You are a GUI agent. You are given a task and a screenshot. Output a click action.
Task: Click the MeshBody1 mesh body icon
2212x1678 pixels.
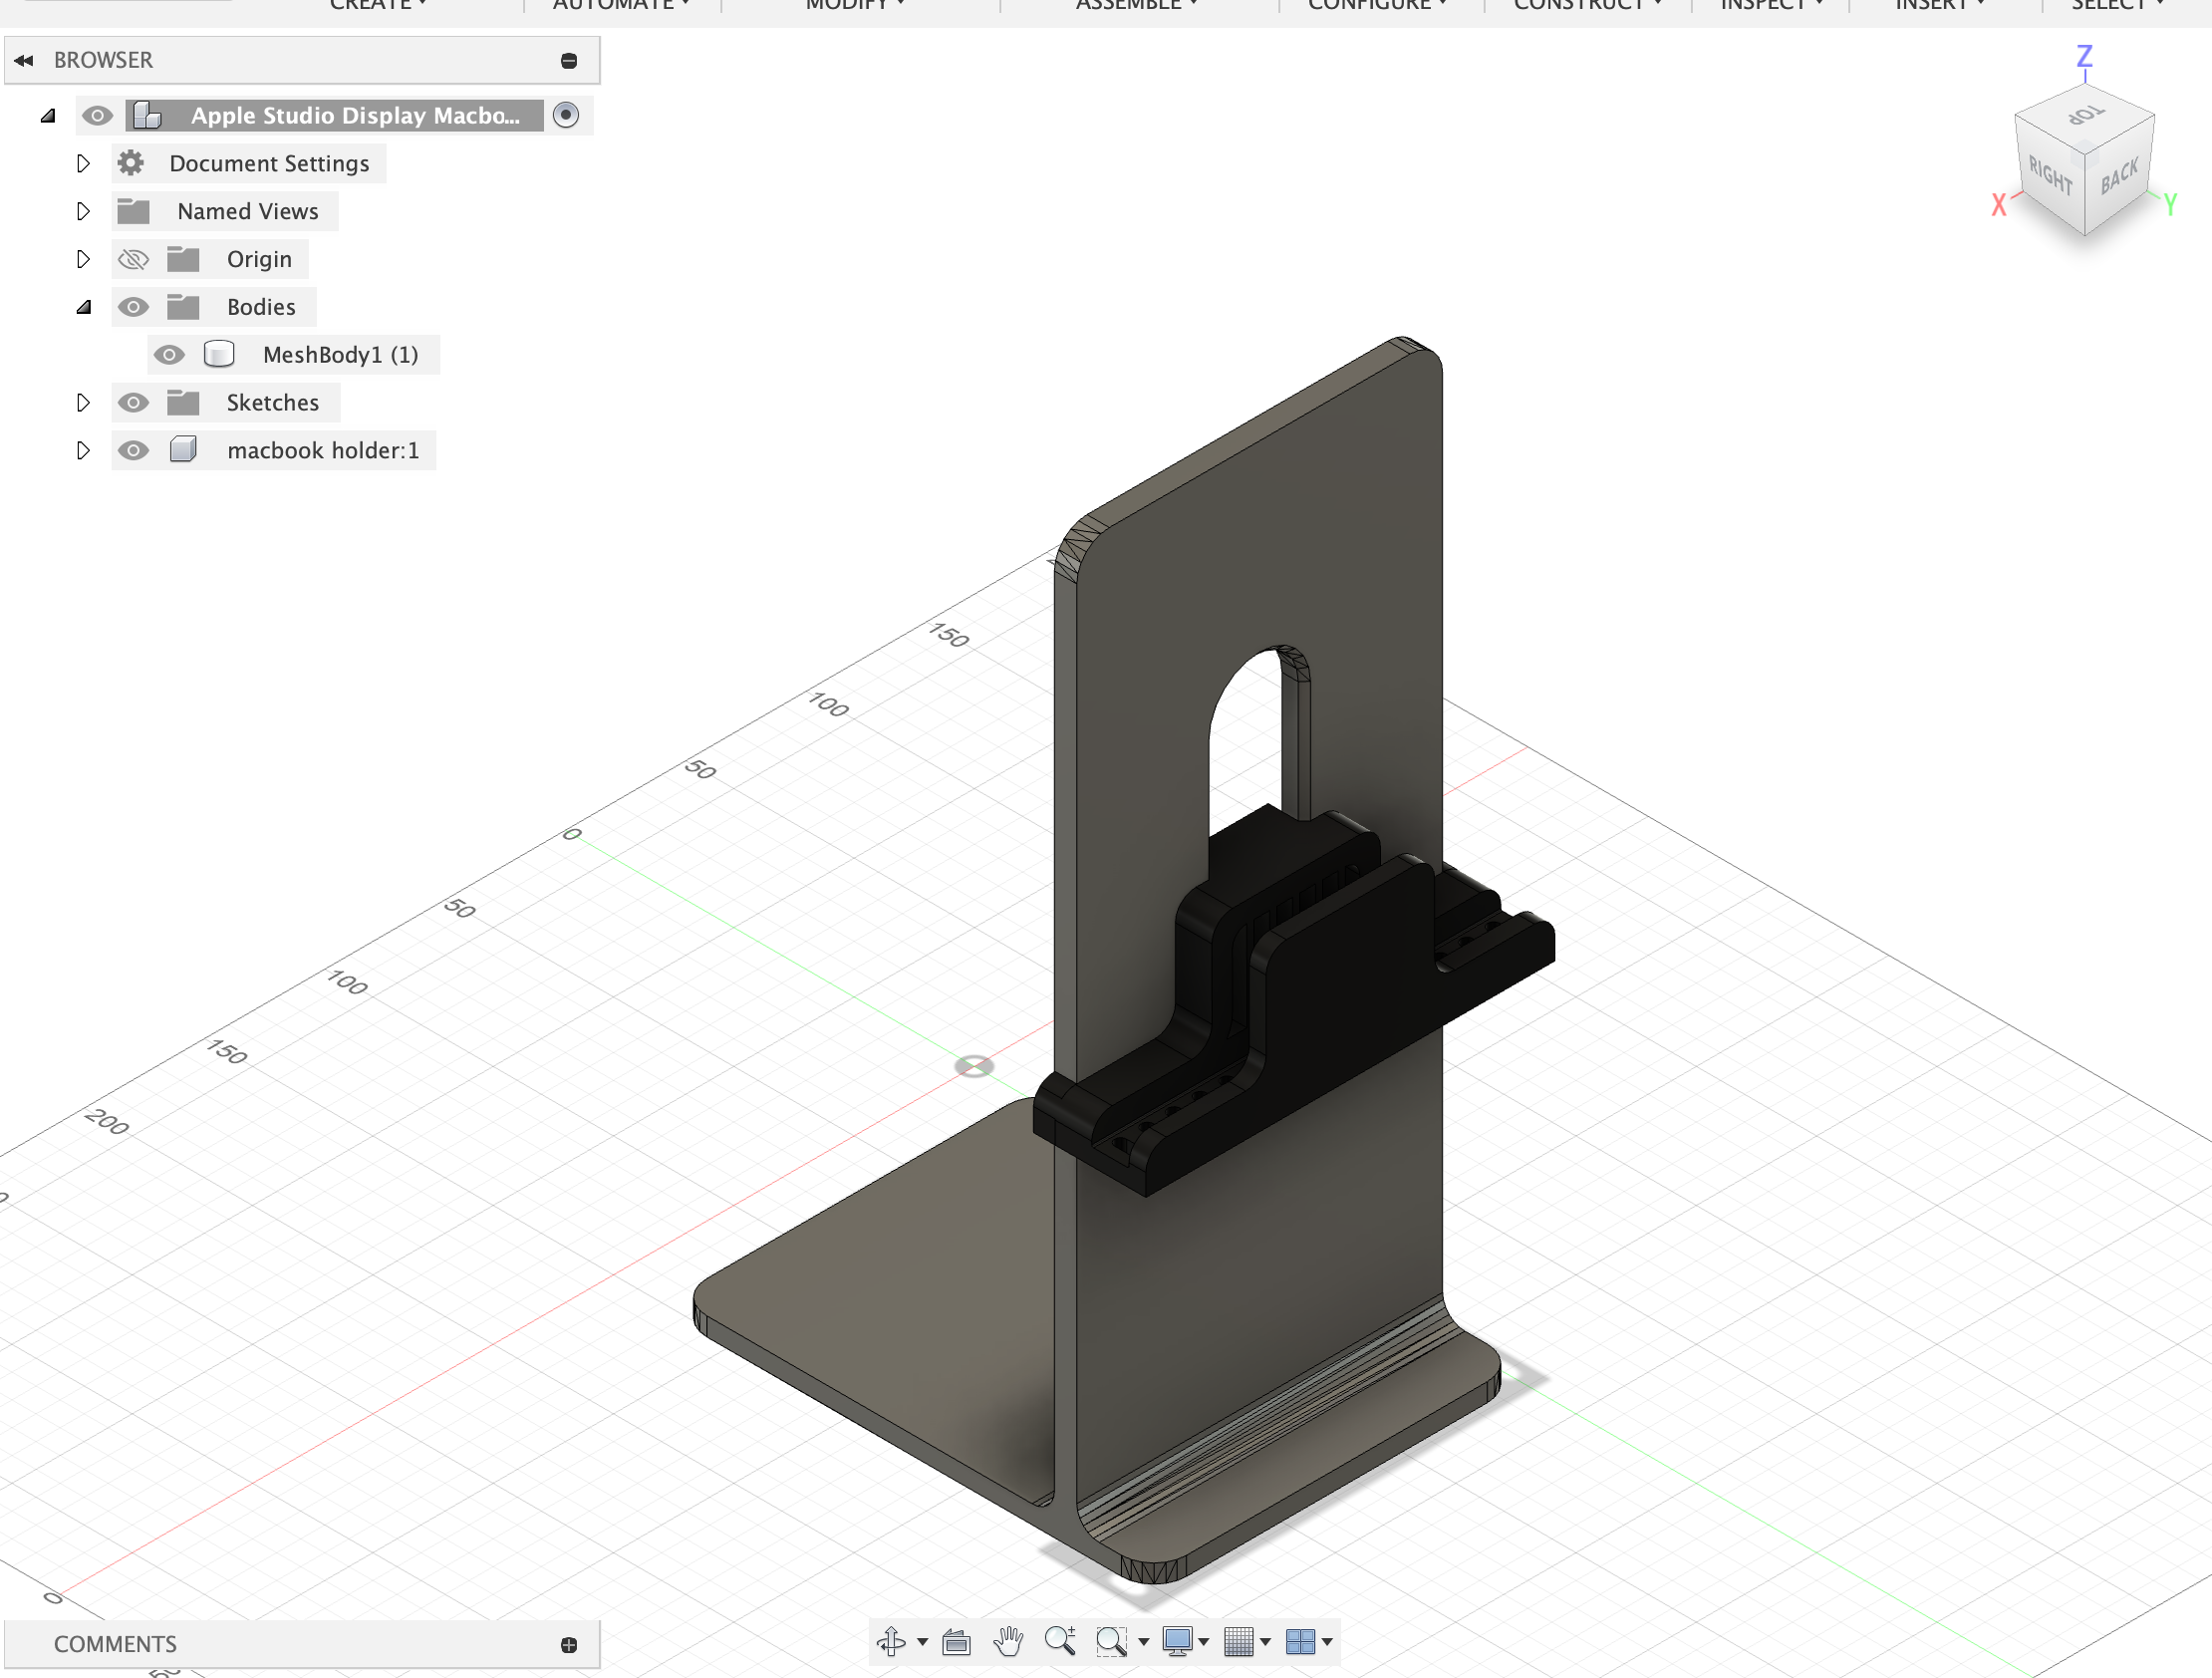[219, 354]
